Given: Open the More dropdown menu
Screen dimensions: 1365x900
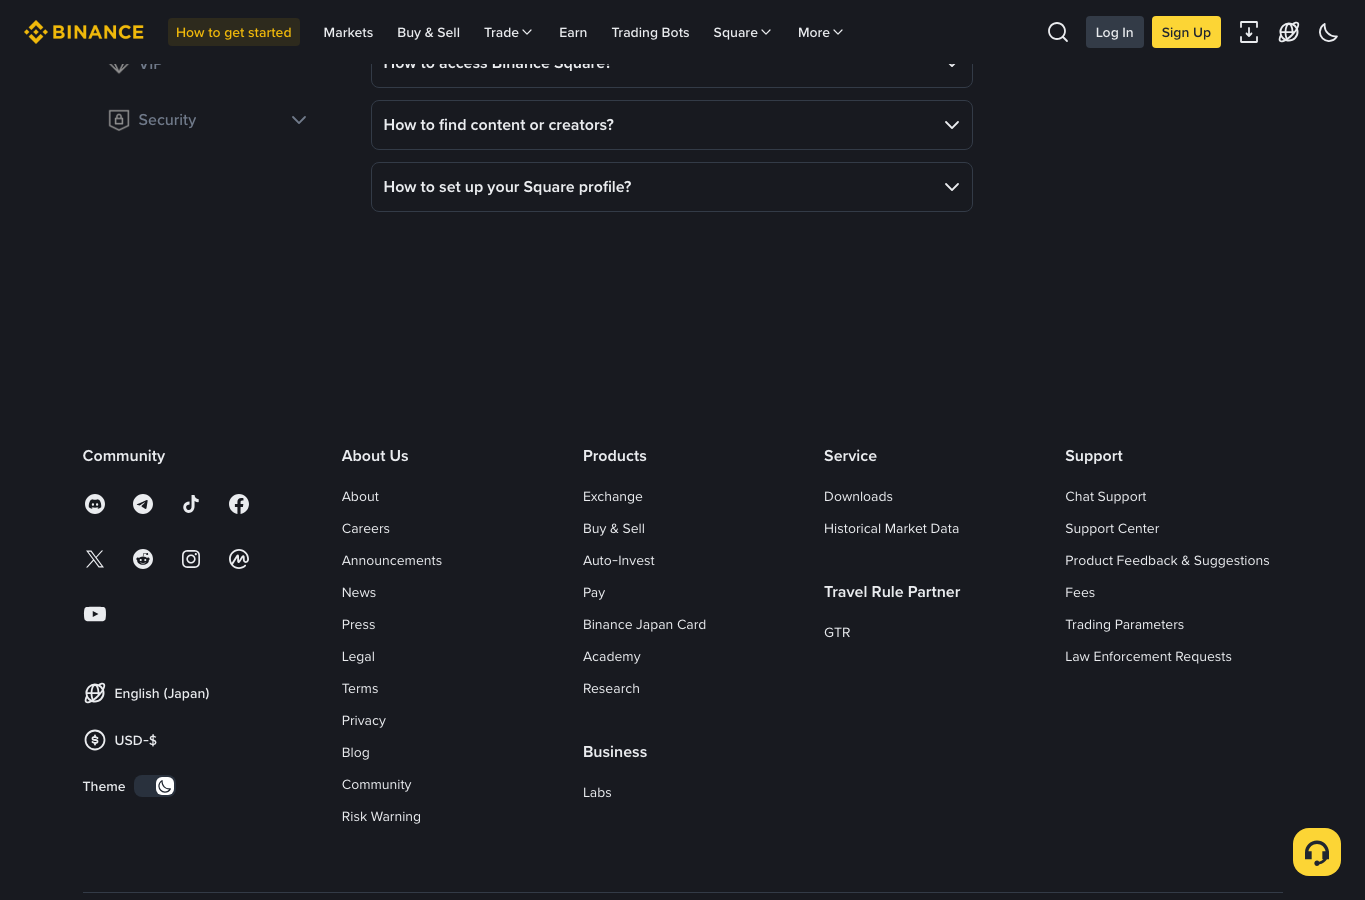Looking at the screenshot, I should (820, 32).
